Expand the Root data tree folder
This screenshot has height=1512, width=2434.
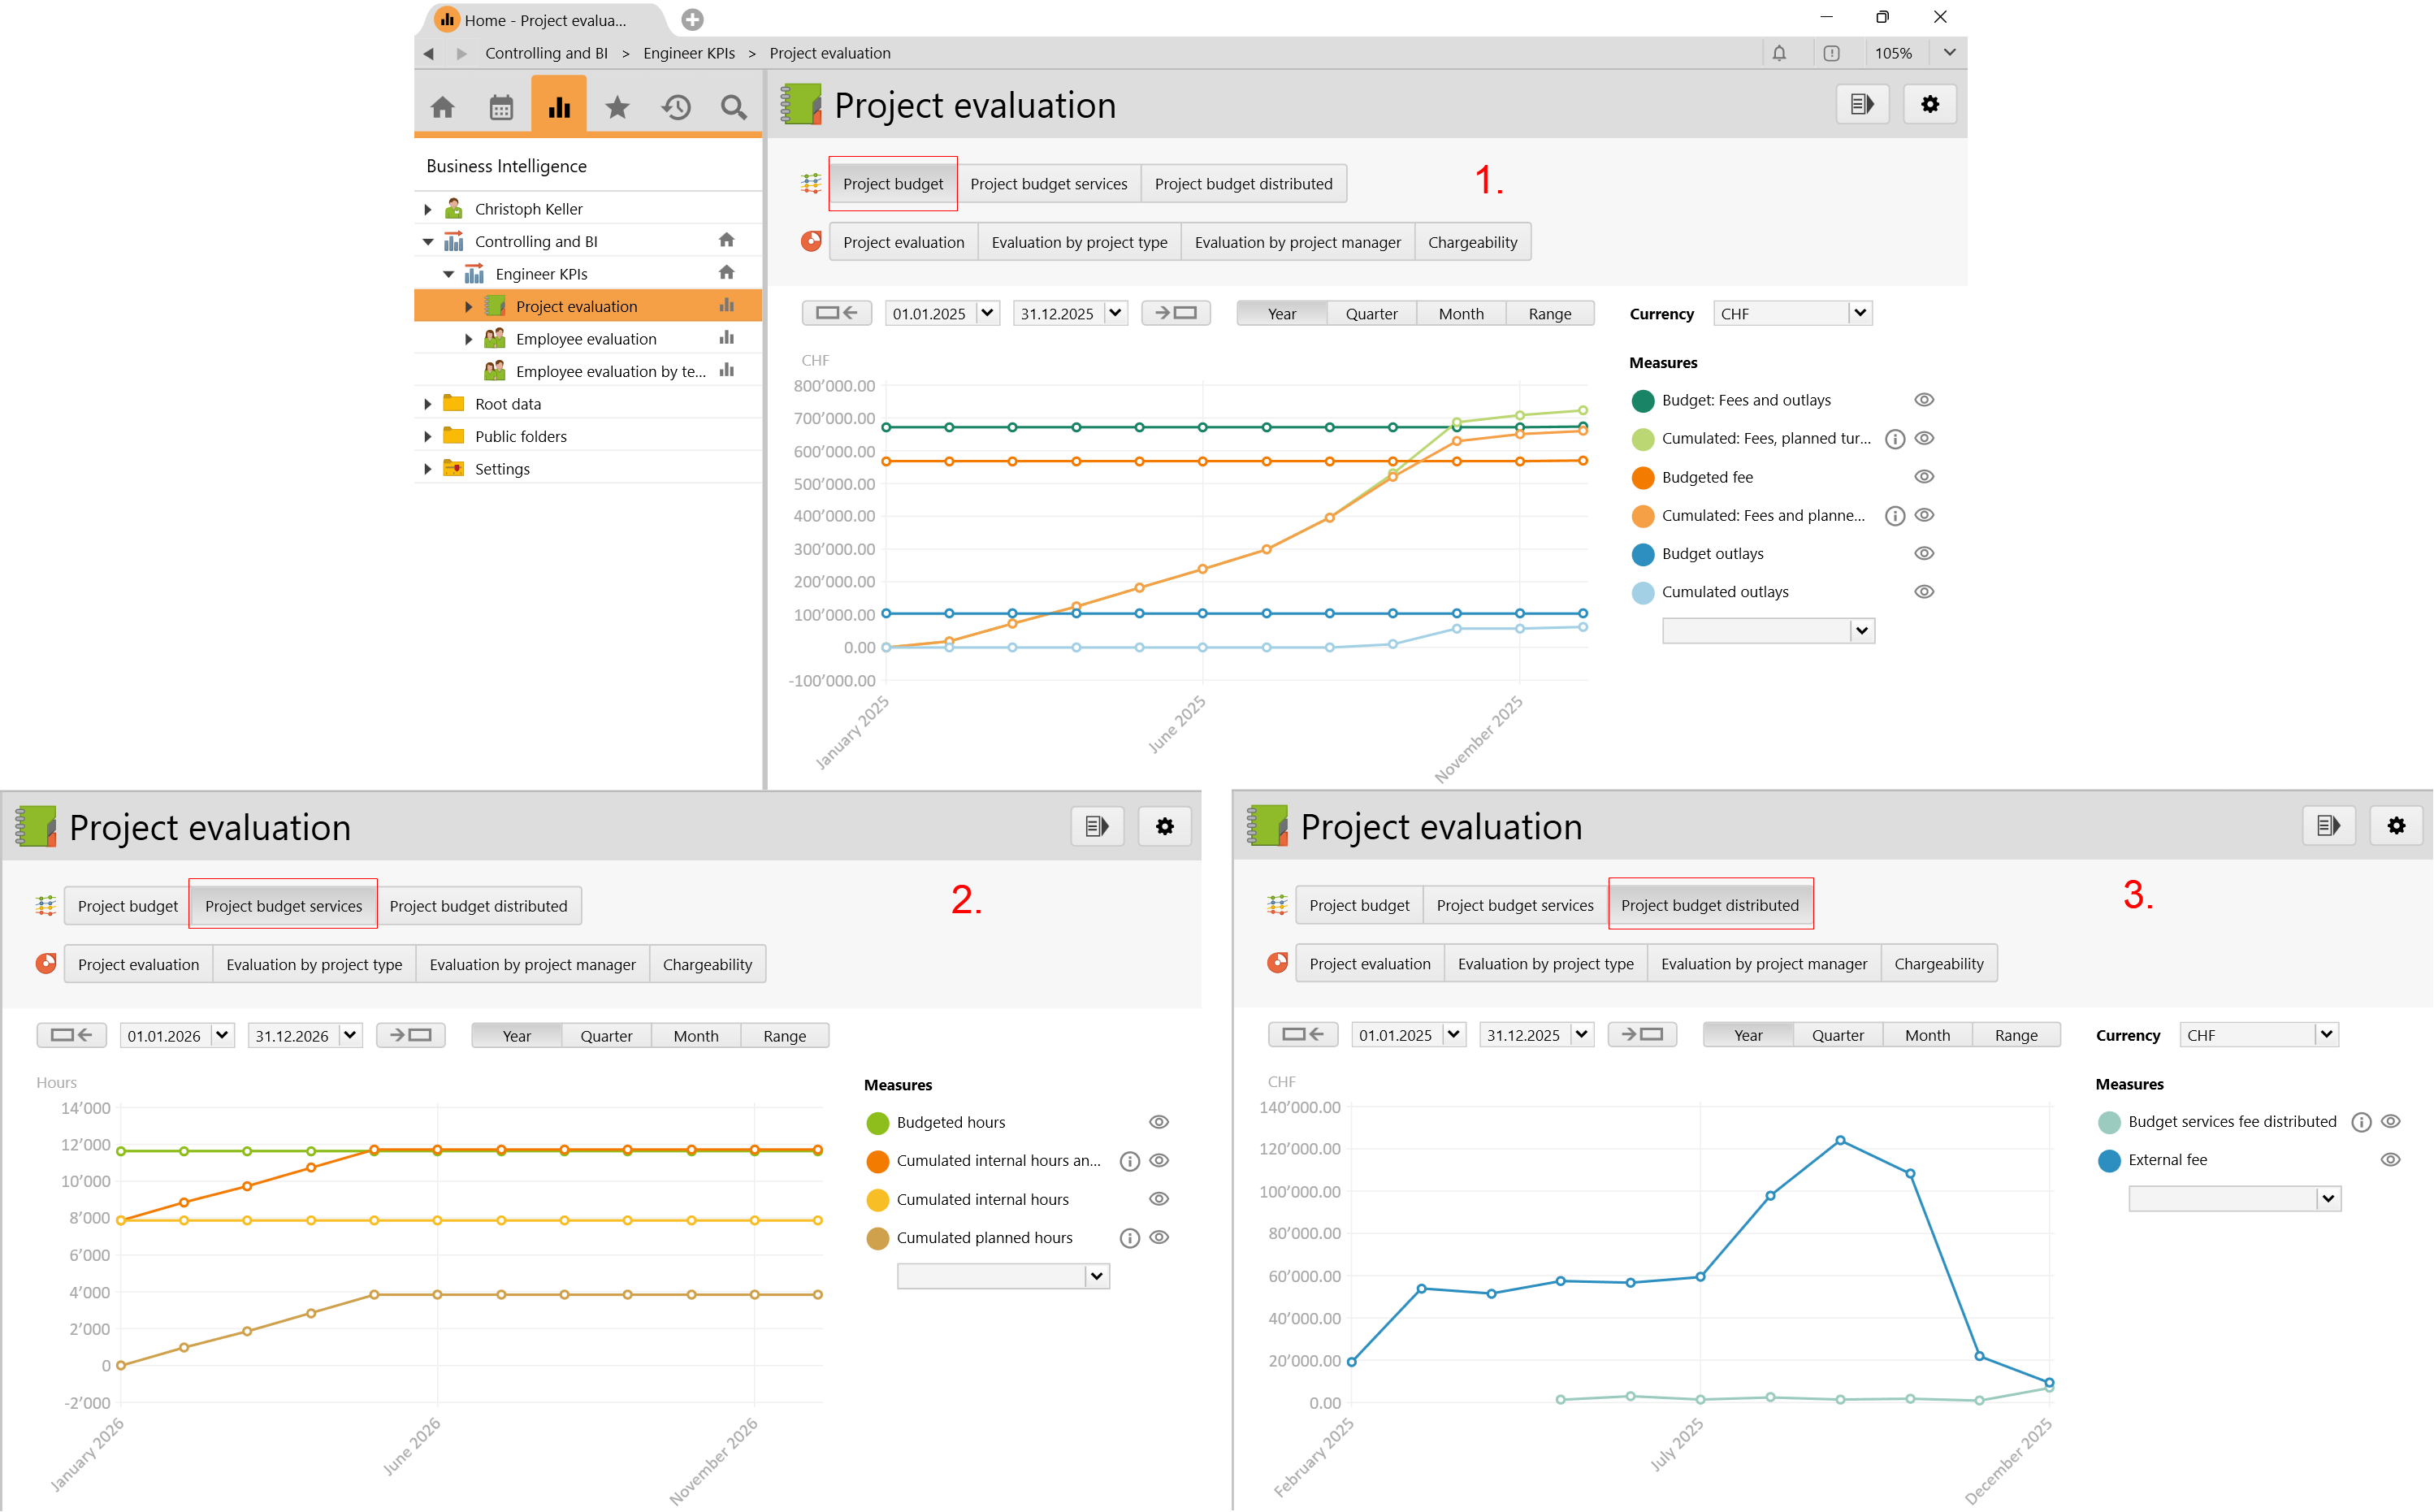428,404
